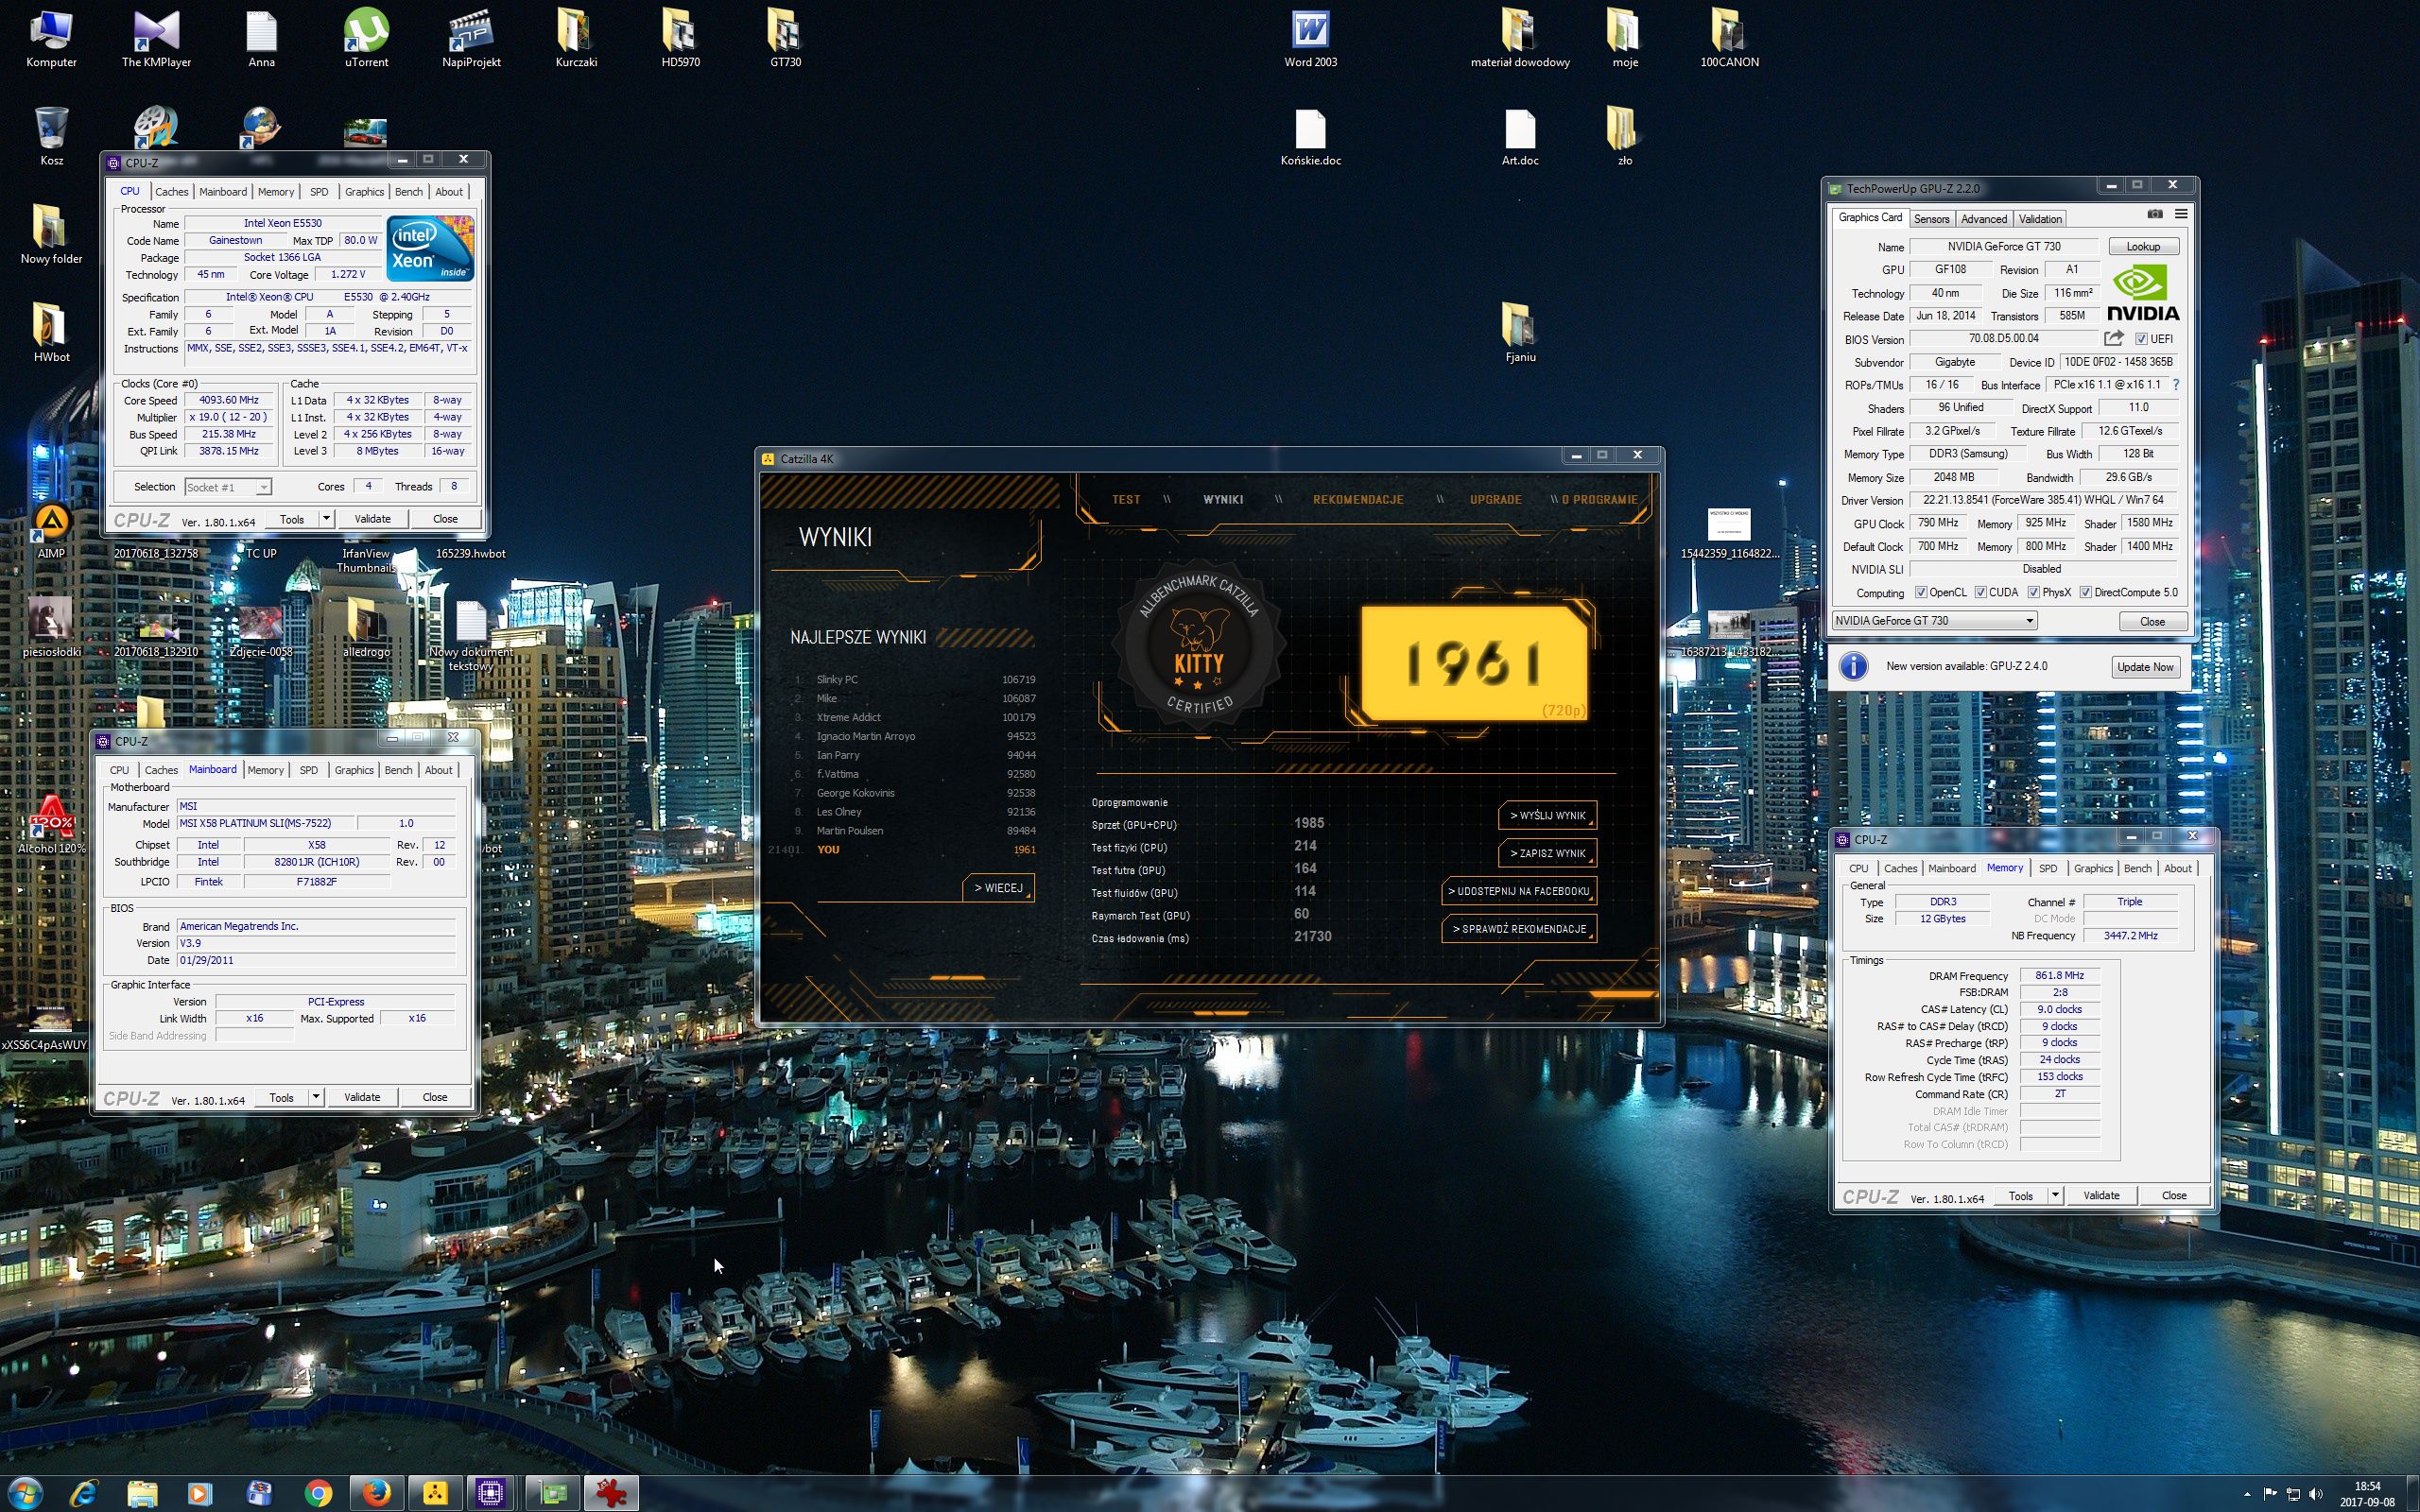This screenshot has width=2420, height=1512.
Task: Toggle the CUDA checkbox in GPU-Z
Action: point(1980,592)
